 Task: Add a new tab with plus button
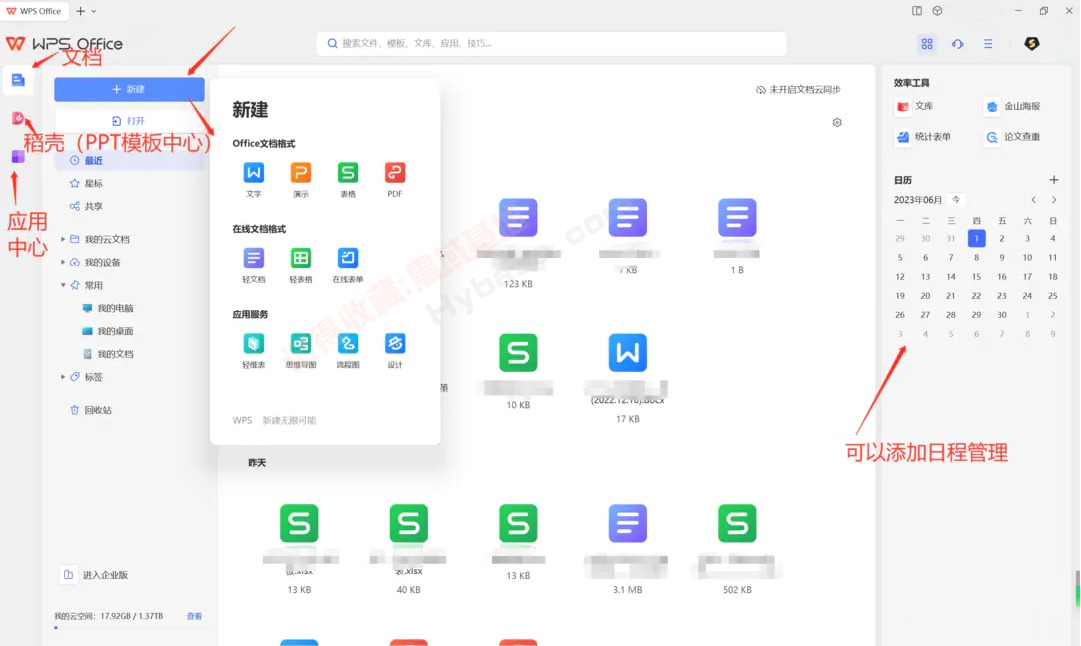point(80,11)
